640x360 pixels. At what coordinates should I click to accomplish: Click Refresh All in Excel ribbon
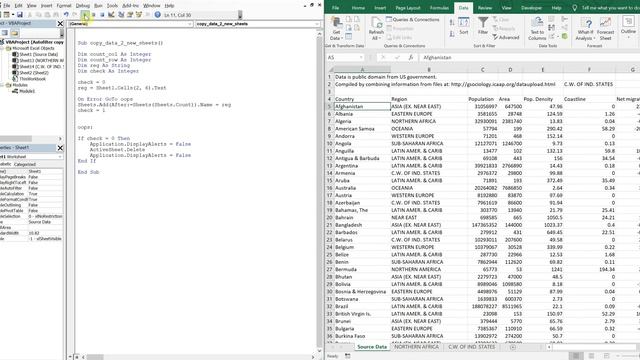pyautogui.click(x=376, y=29)
